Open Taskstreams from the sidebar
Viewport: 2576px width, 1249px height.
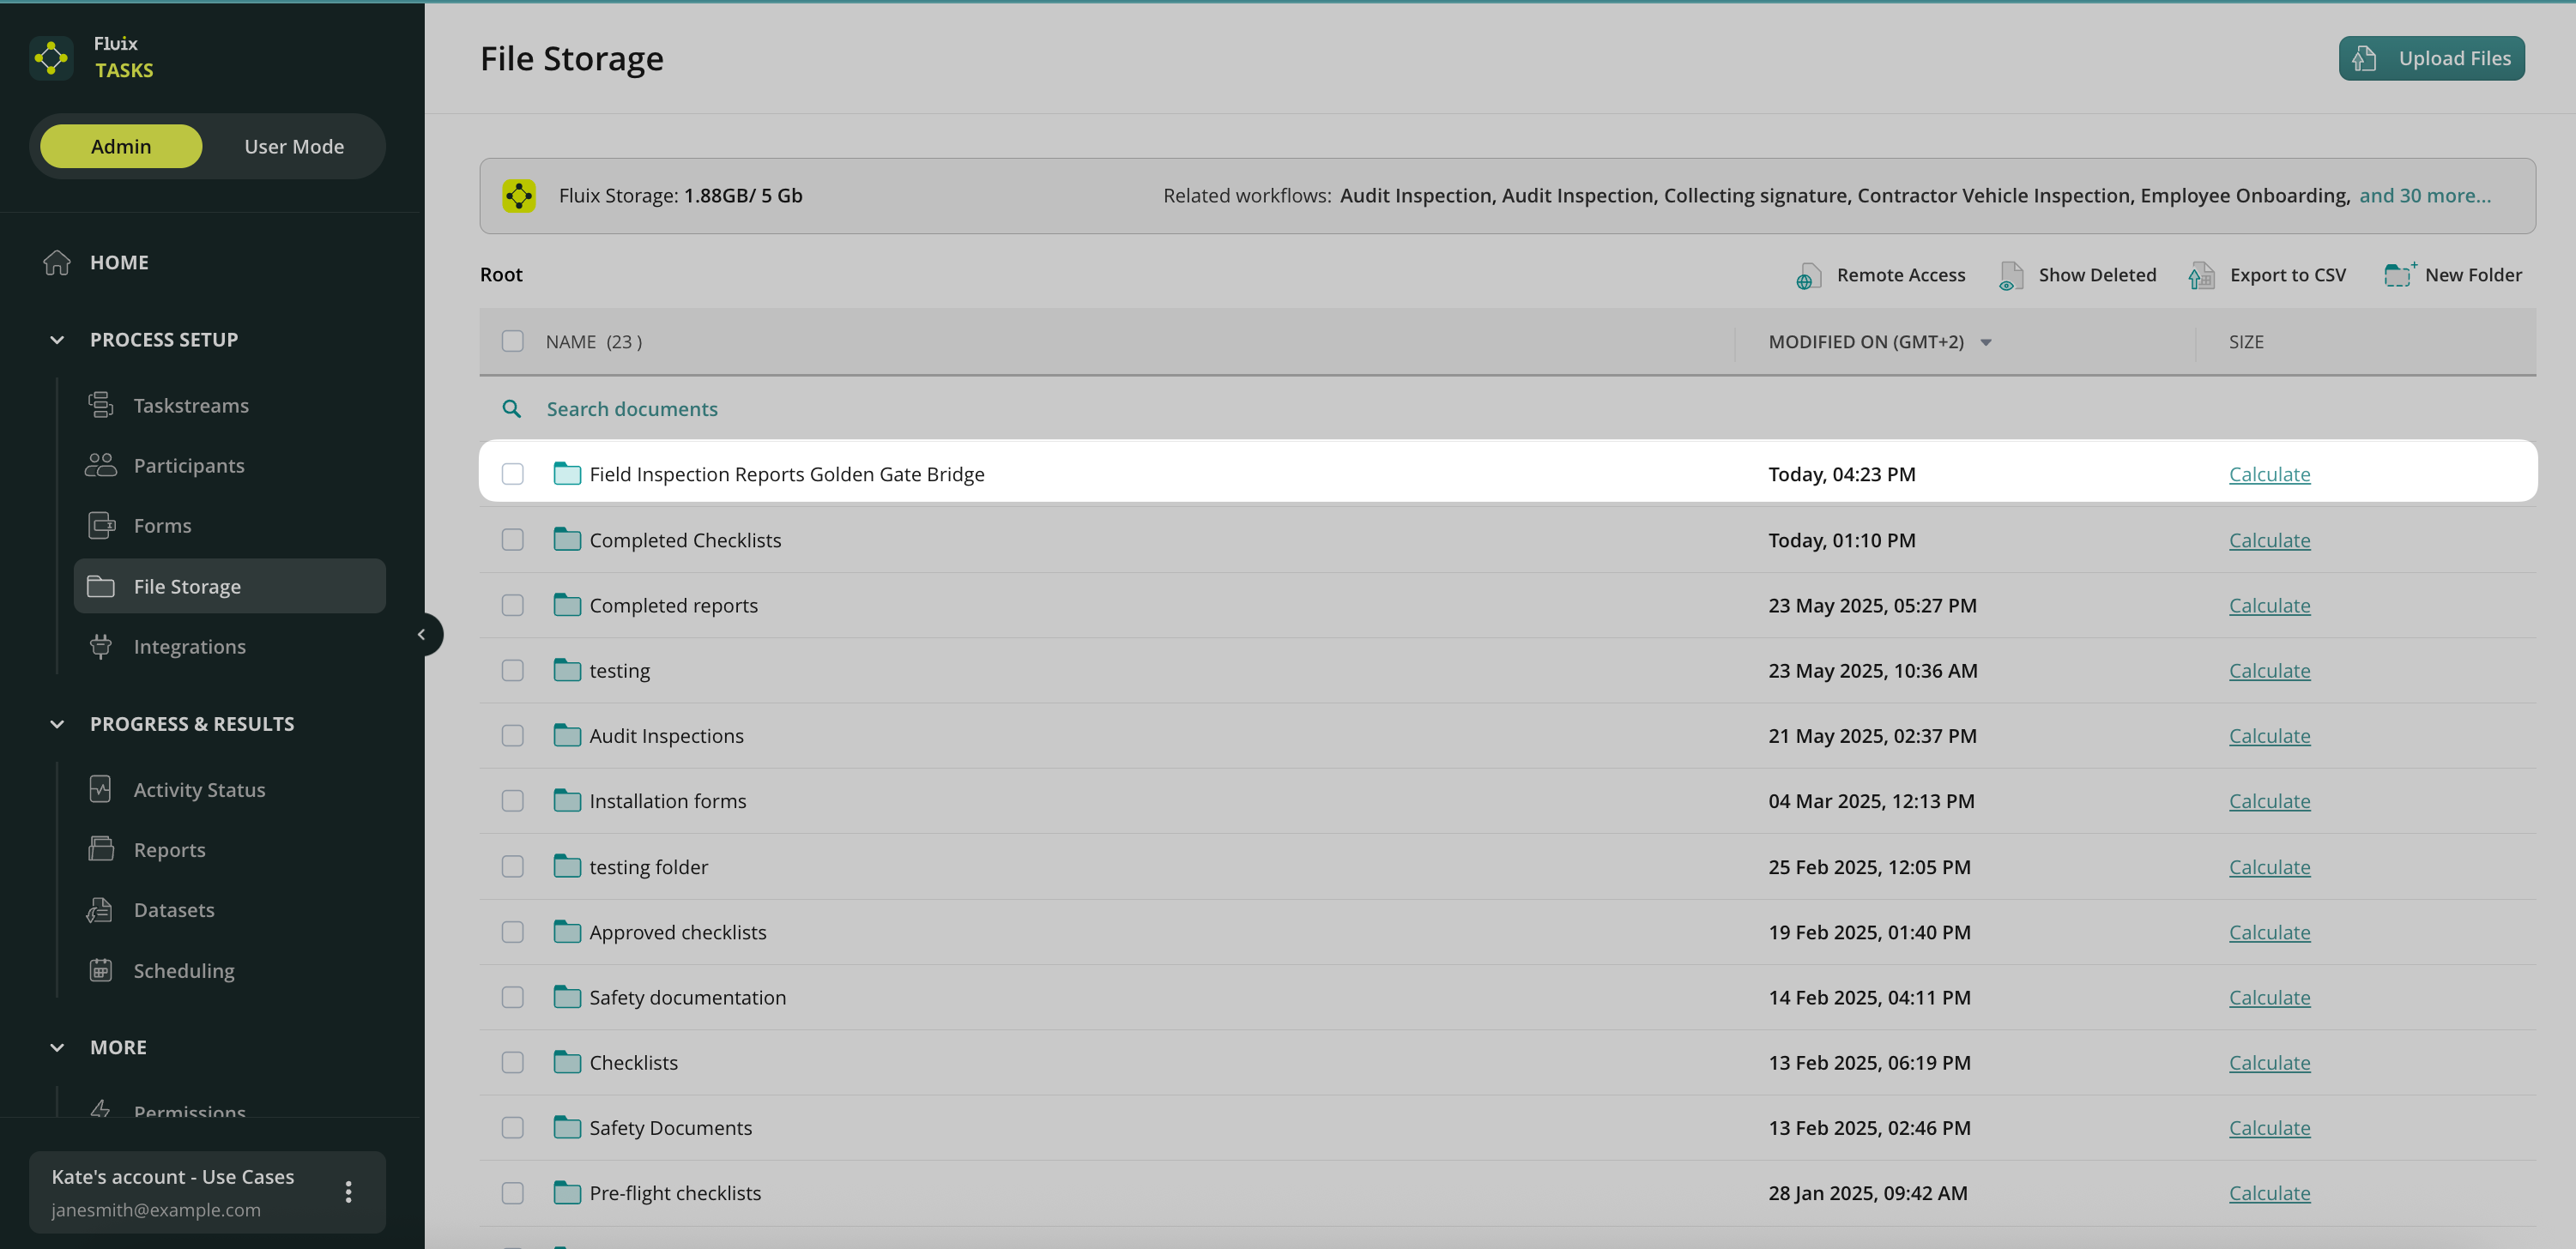[190, 405]
